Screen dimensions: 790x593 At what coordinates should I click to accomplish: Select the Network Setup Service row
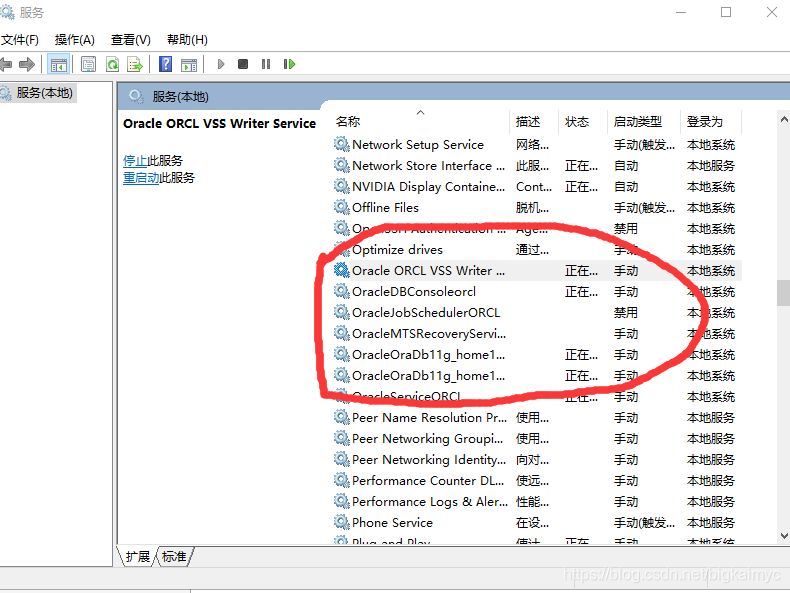tap(537, 145)
